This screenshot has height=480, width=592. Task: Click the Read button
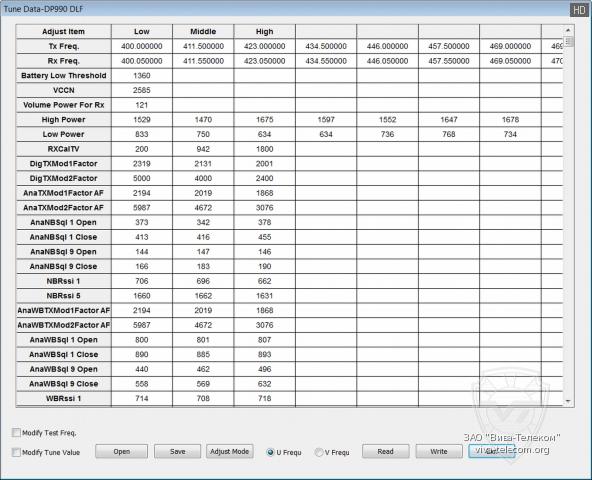(385, 451)
